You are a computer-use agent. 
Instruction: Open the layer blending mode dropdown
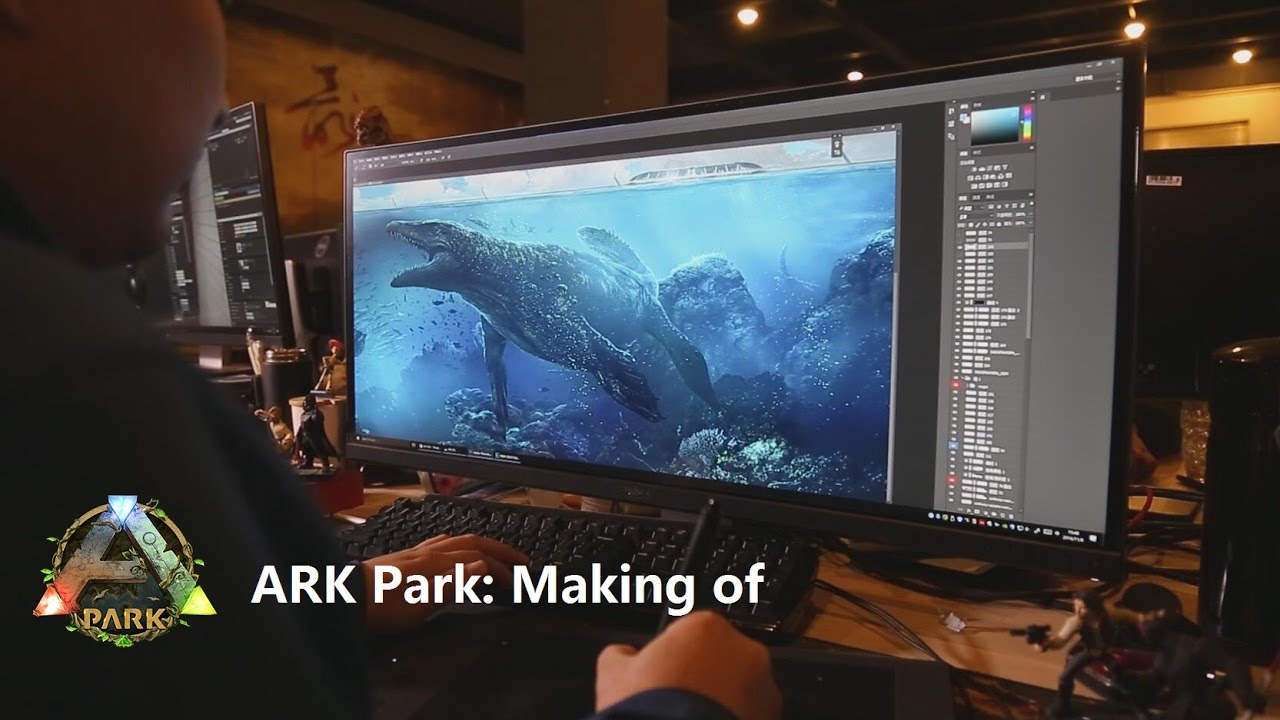click(x=976, y=216)
